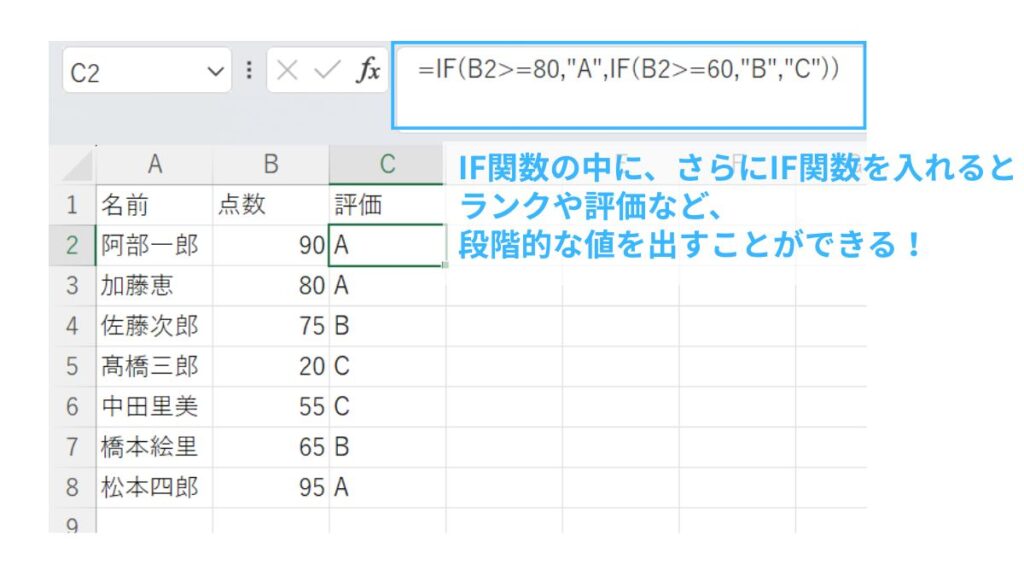Click cell with name 阿部一郎
This screenshot has width=1024, height=576.
154,246
